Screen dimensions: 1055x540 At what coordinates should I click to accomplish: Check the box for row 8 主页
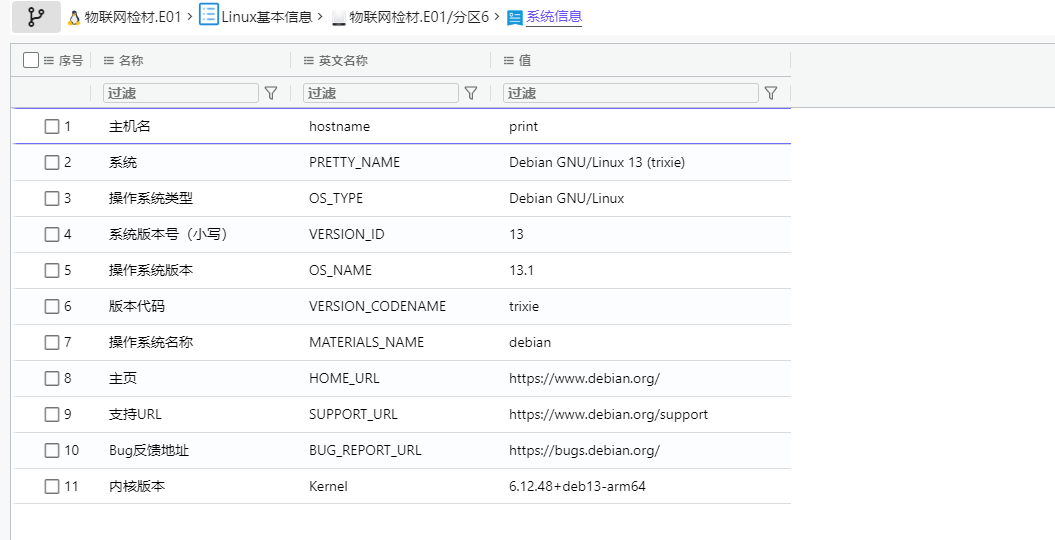click(52, 379)
